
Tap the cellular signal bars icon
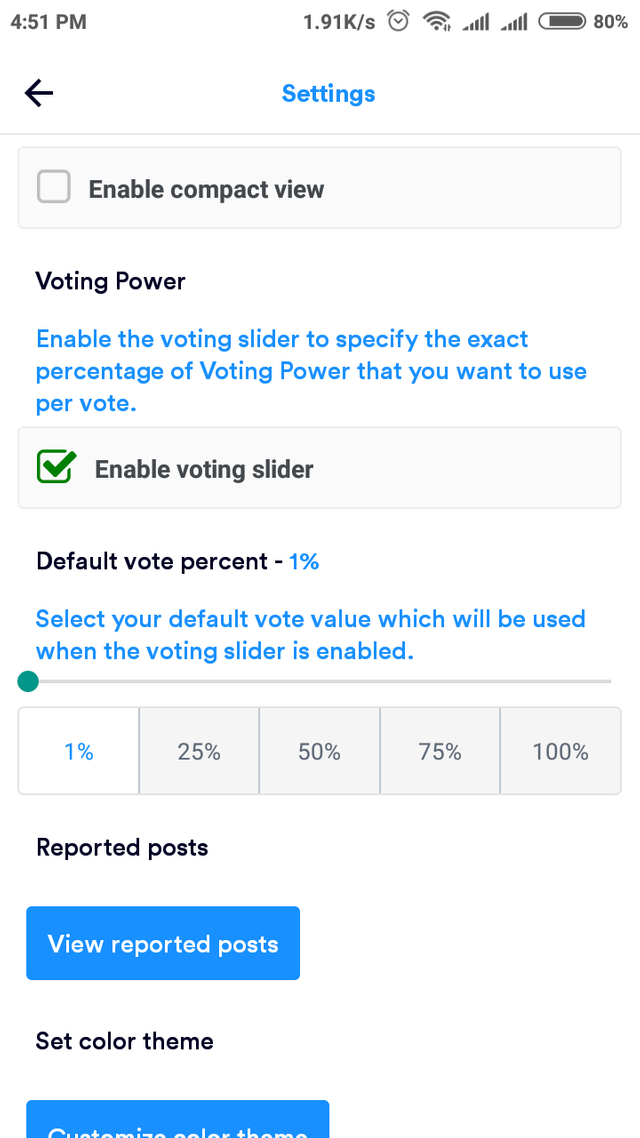475,20
